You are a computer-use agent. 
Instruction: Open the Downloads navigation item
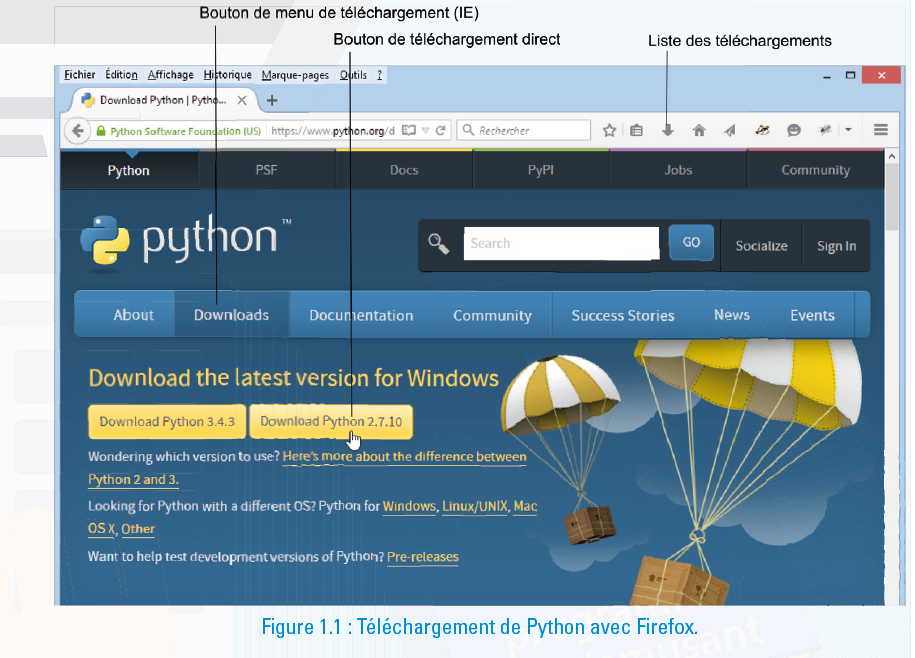pyautogui.click(x=232, y=315)
